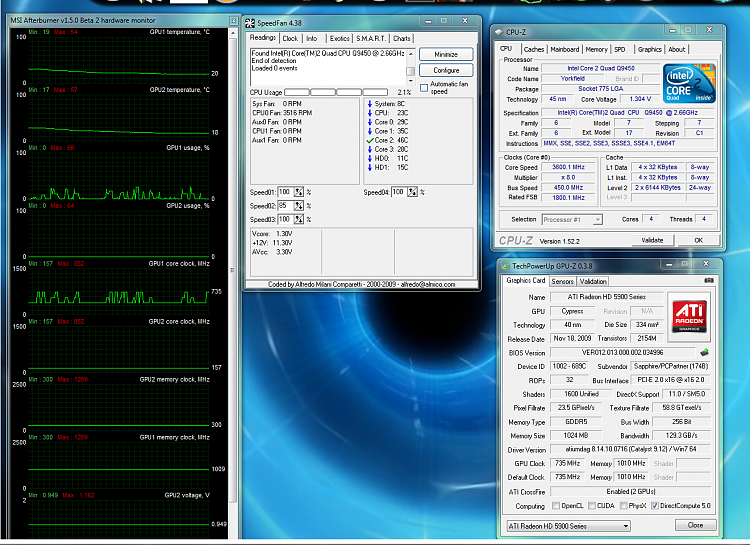
Task: Click the blue down arrow beside System temperature
Action: point(370,104)
